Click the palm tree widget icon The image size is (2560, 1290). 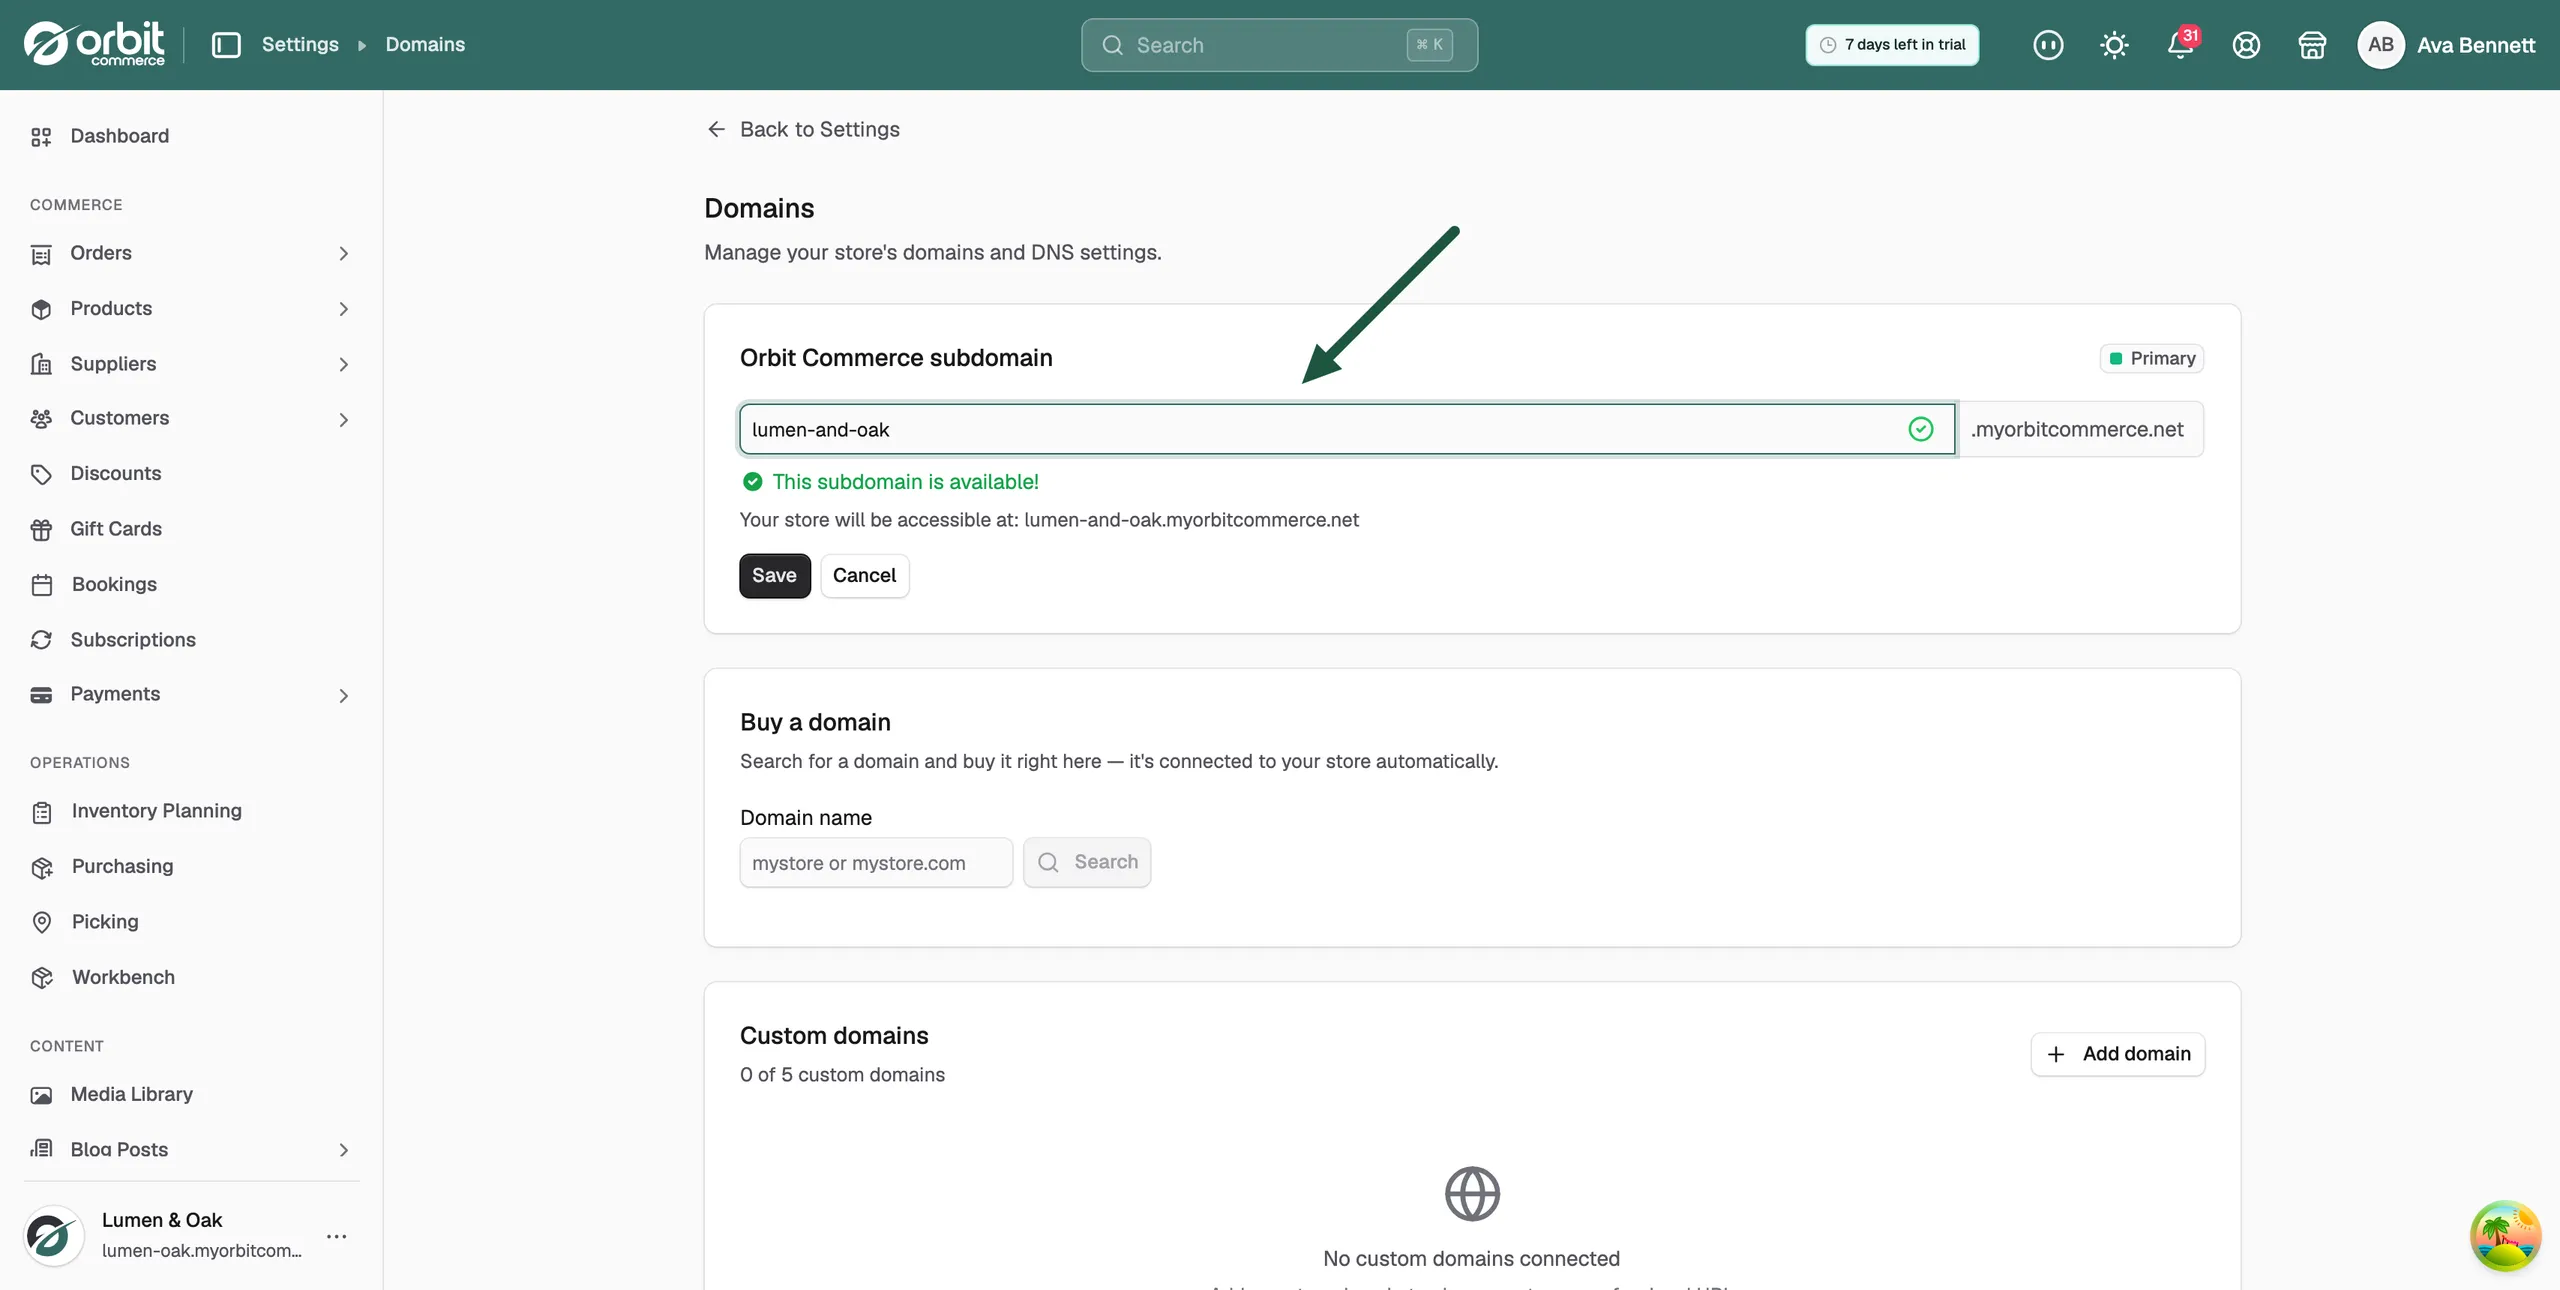pos(2505,1235)
